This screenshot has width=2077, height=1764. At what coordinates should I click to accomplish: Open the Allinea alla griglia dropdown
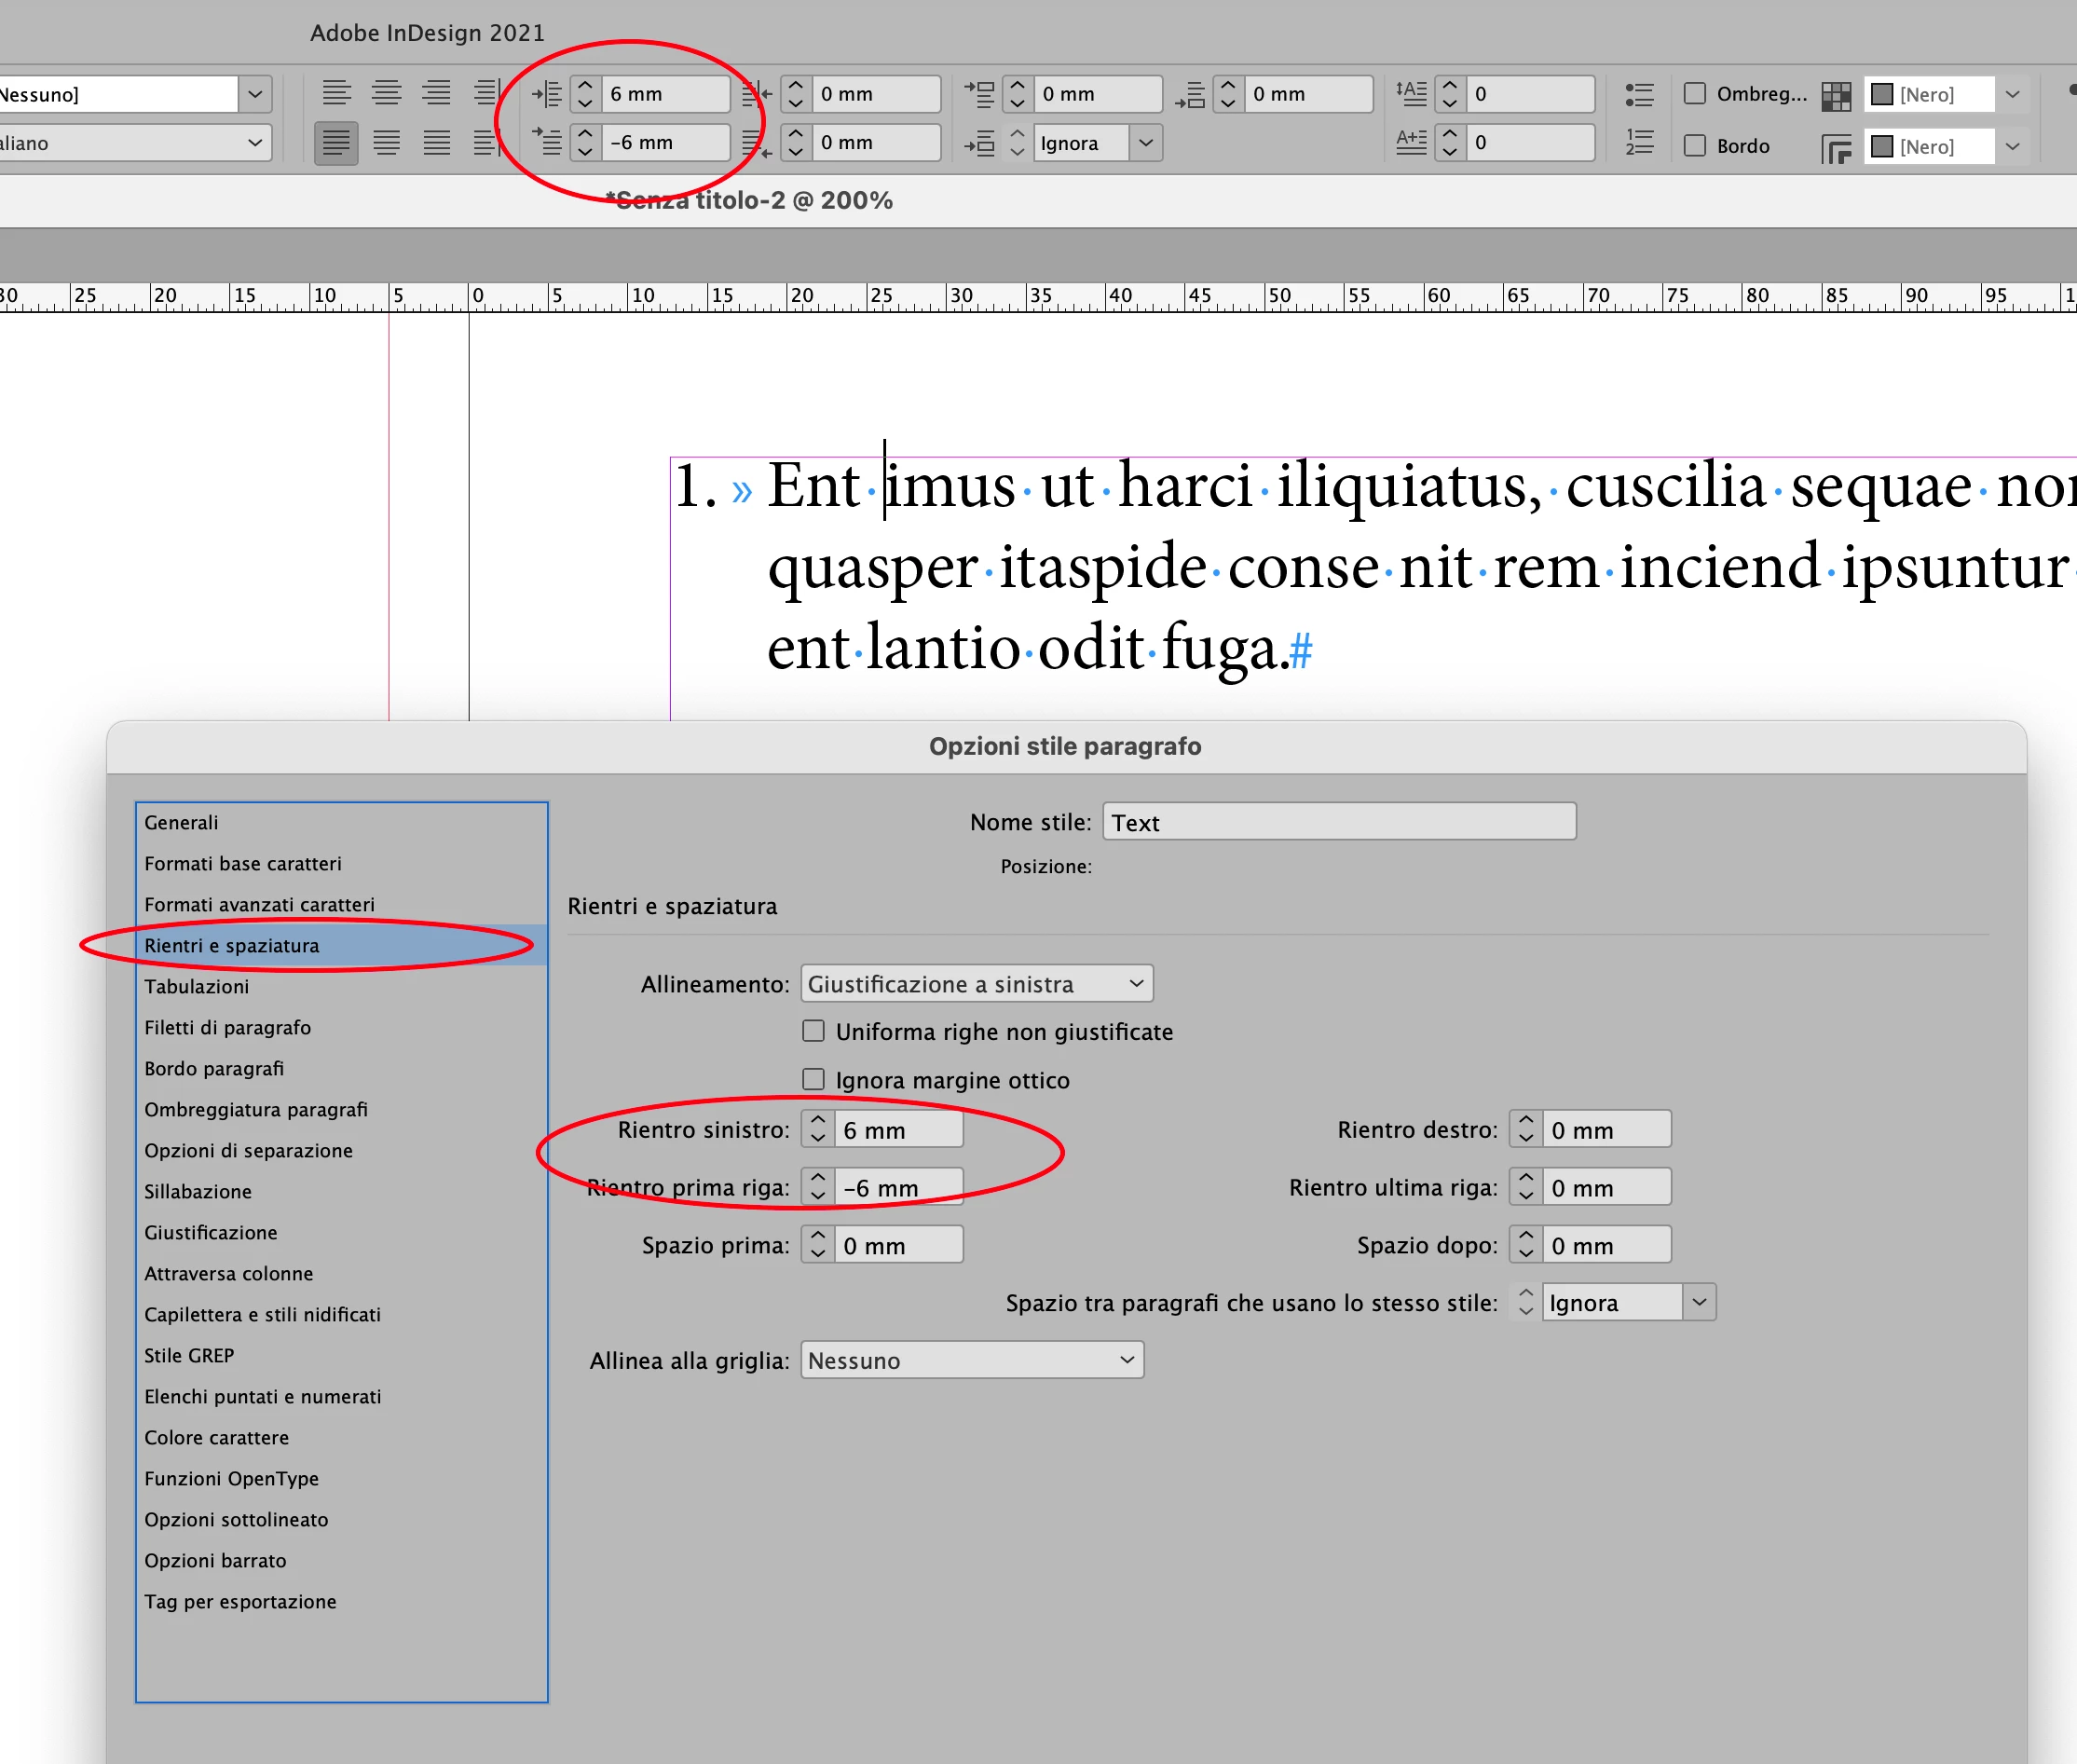point(972,1360)
